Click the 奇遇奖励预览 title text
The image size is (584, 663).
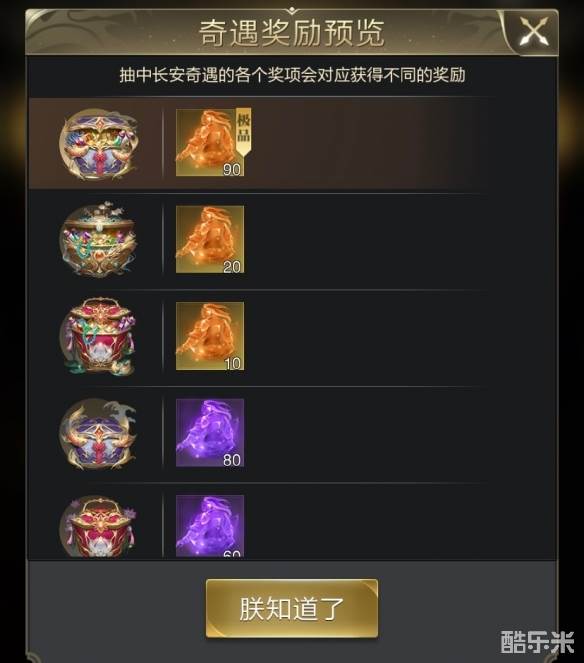[292, 33]
